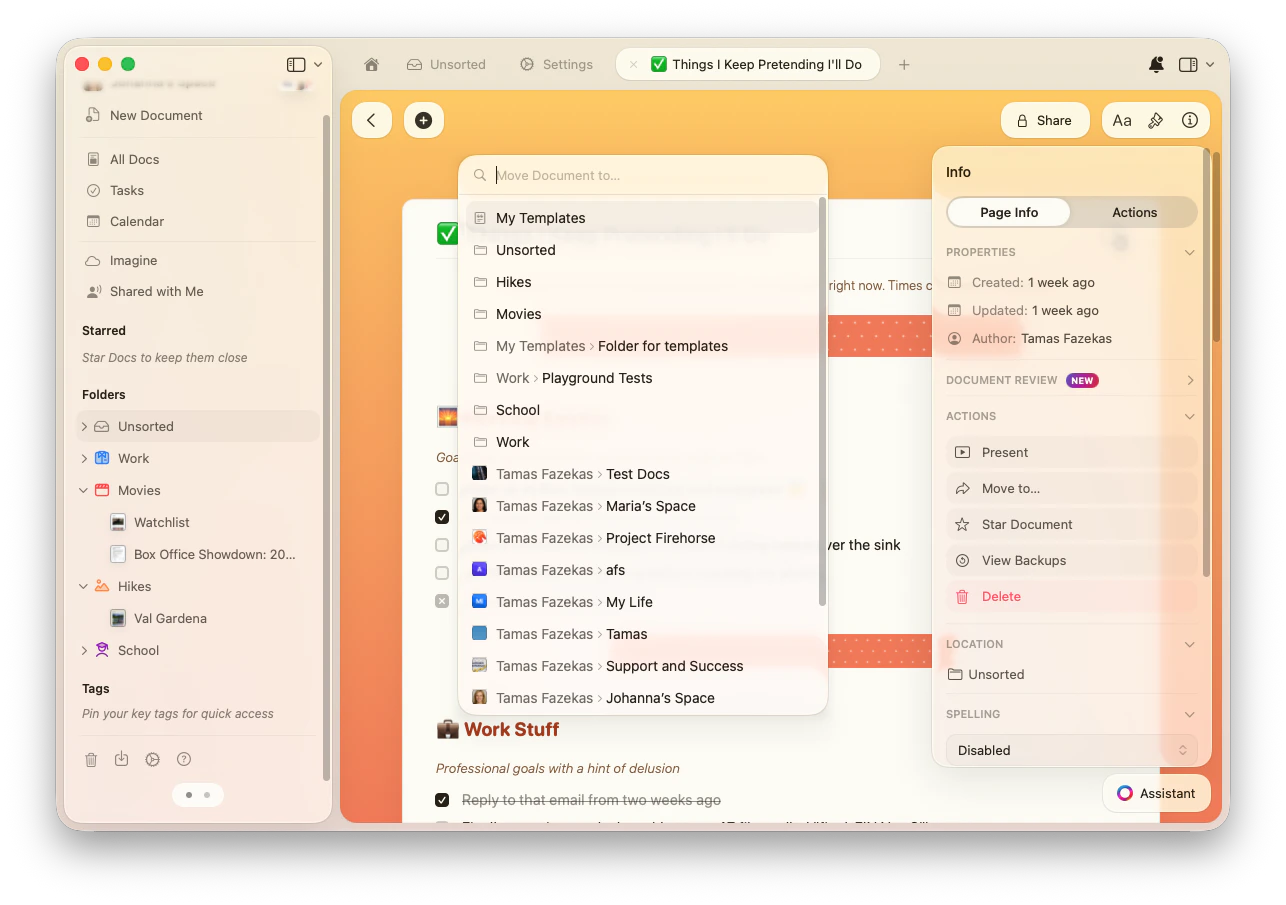Image resolution: width=1286 pixels, height=905 pixels.
Task: Collapse the Hikes folder in sidebar
Action: (84, 586)
